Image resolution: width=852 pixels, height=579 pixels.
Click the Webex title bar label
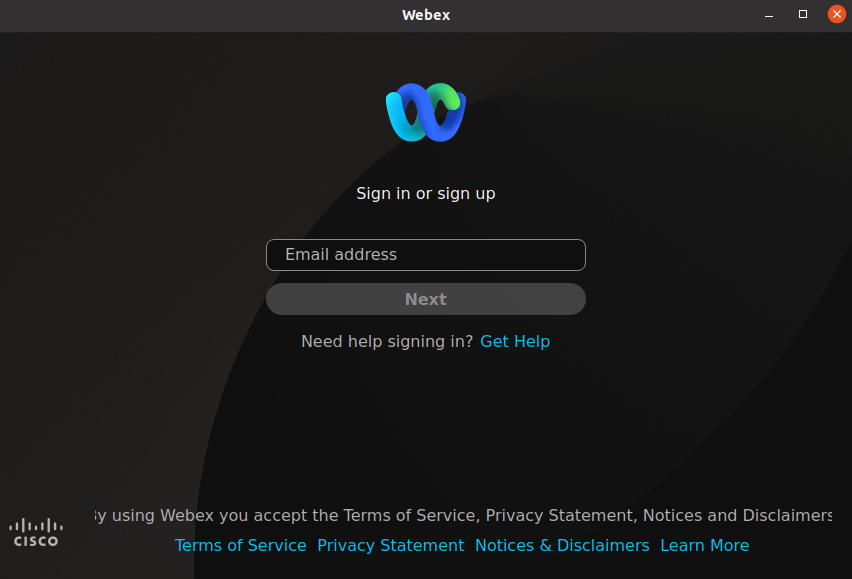[425, 14]
